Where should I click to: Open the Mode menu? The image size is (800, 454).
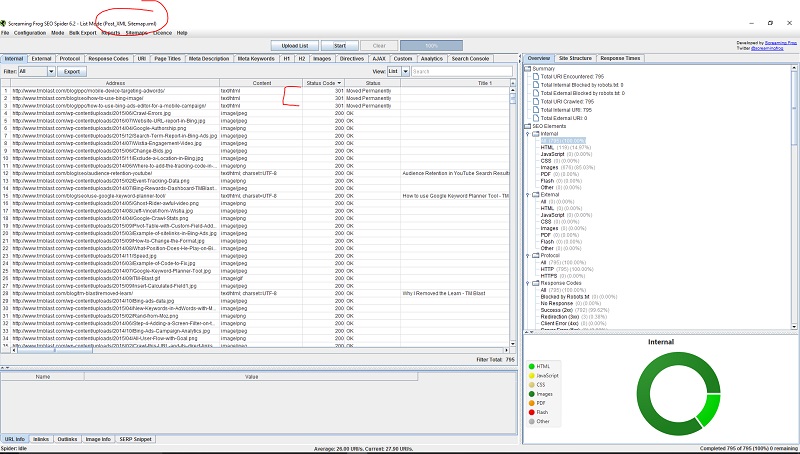(58, 33)
